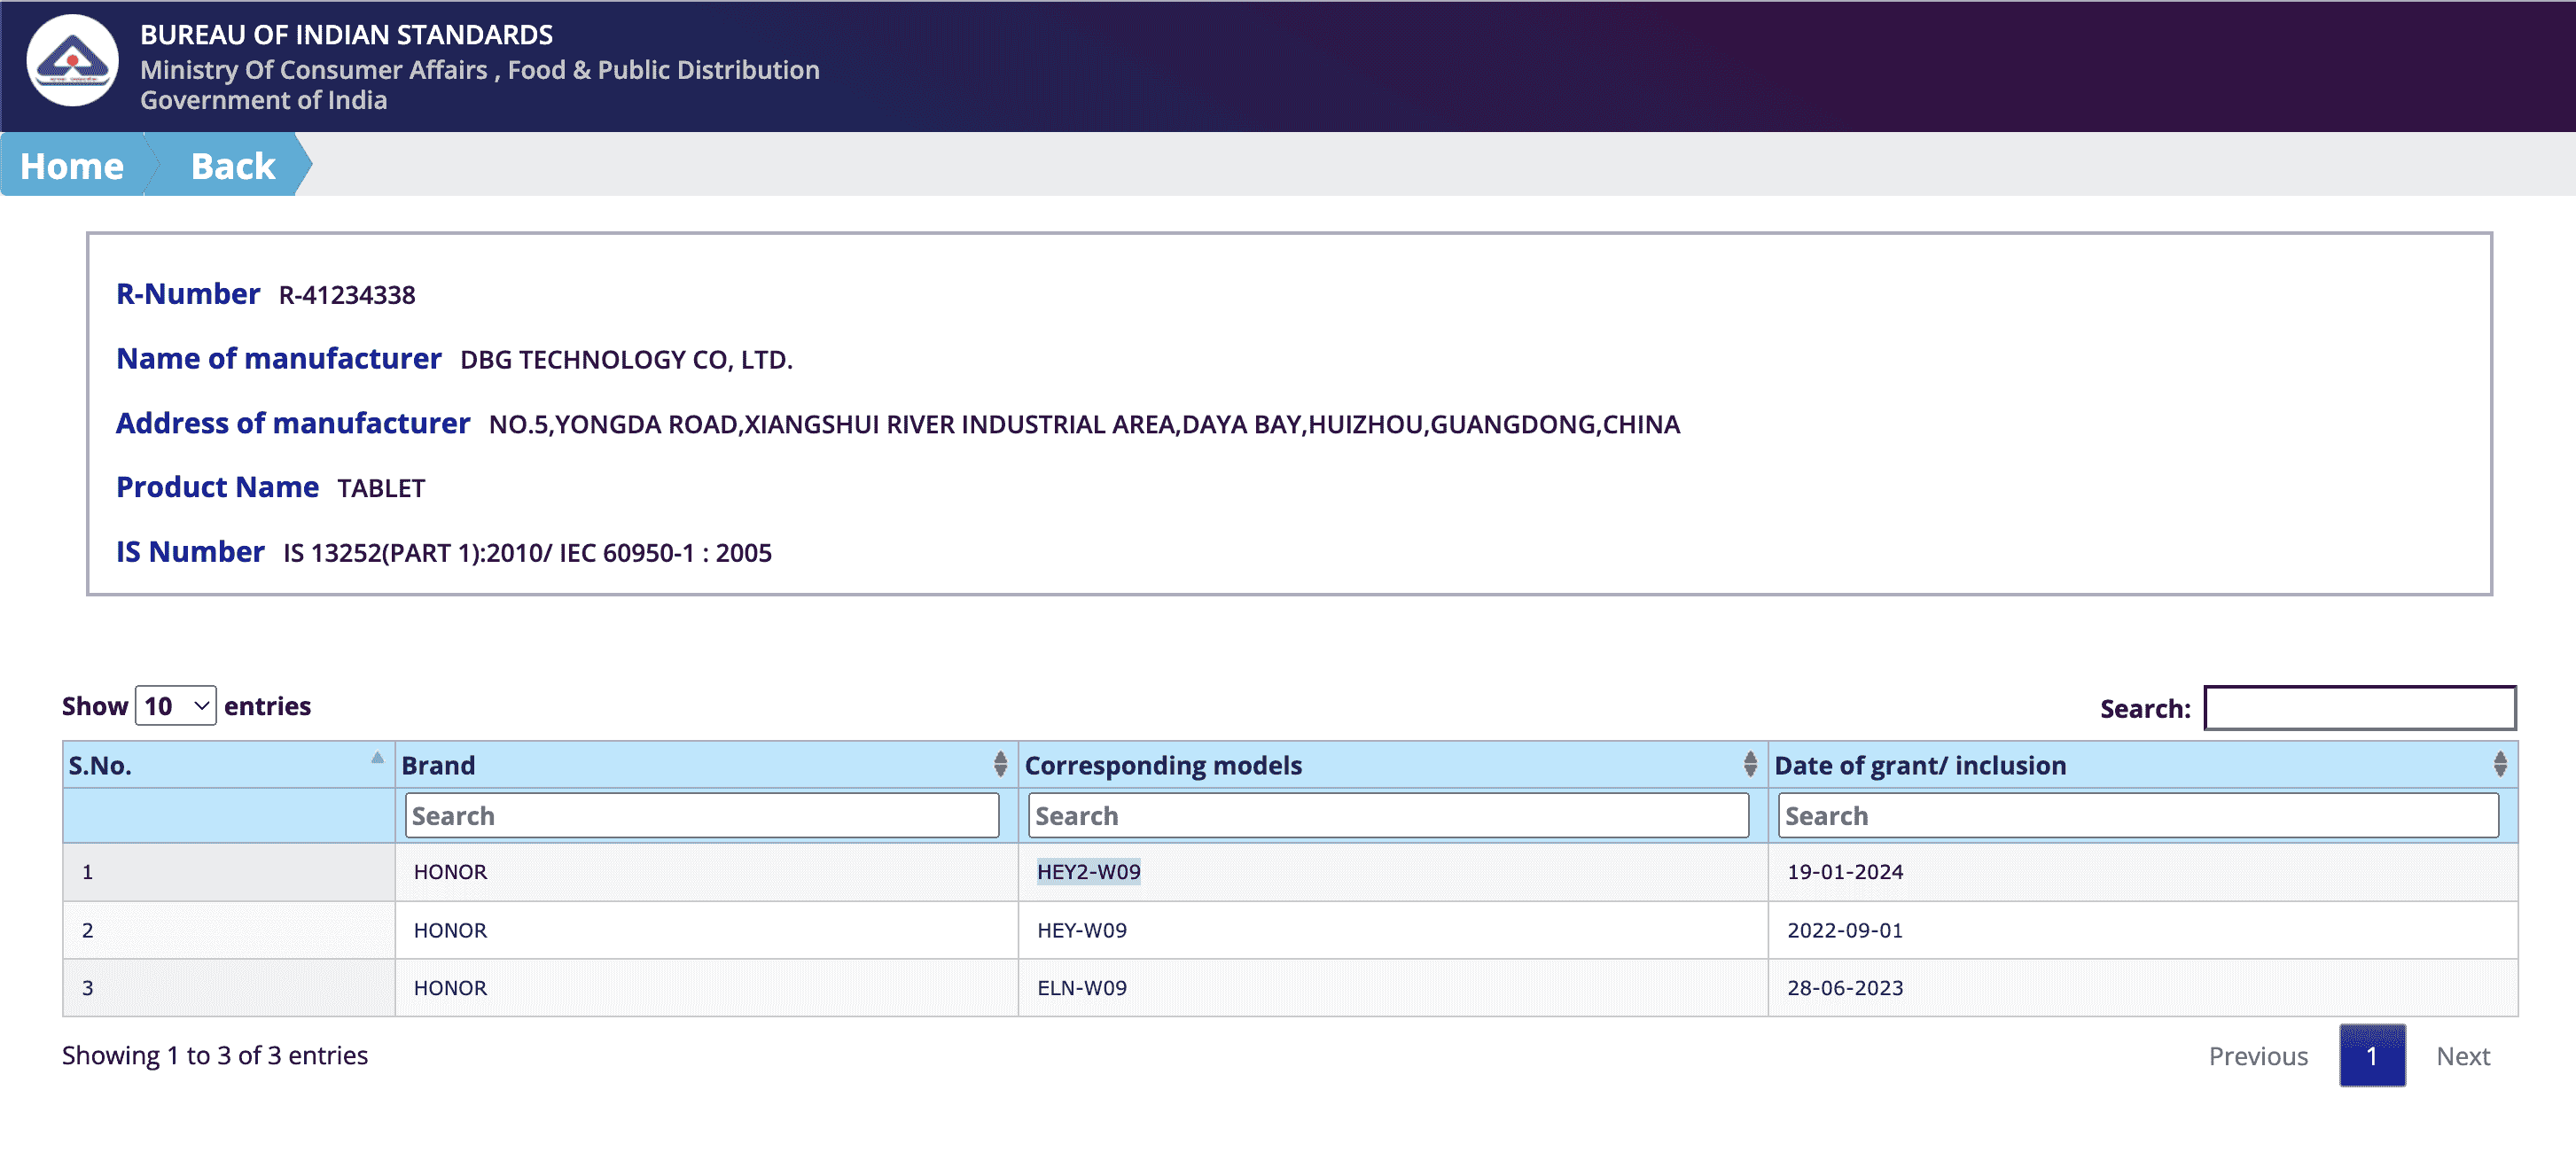The width and height of the screenshot is (2576, 1168).
Task: Sort table by S.No. arrow icon
Action: pyautogui.click(x=377, y=758)
